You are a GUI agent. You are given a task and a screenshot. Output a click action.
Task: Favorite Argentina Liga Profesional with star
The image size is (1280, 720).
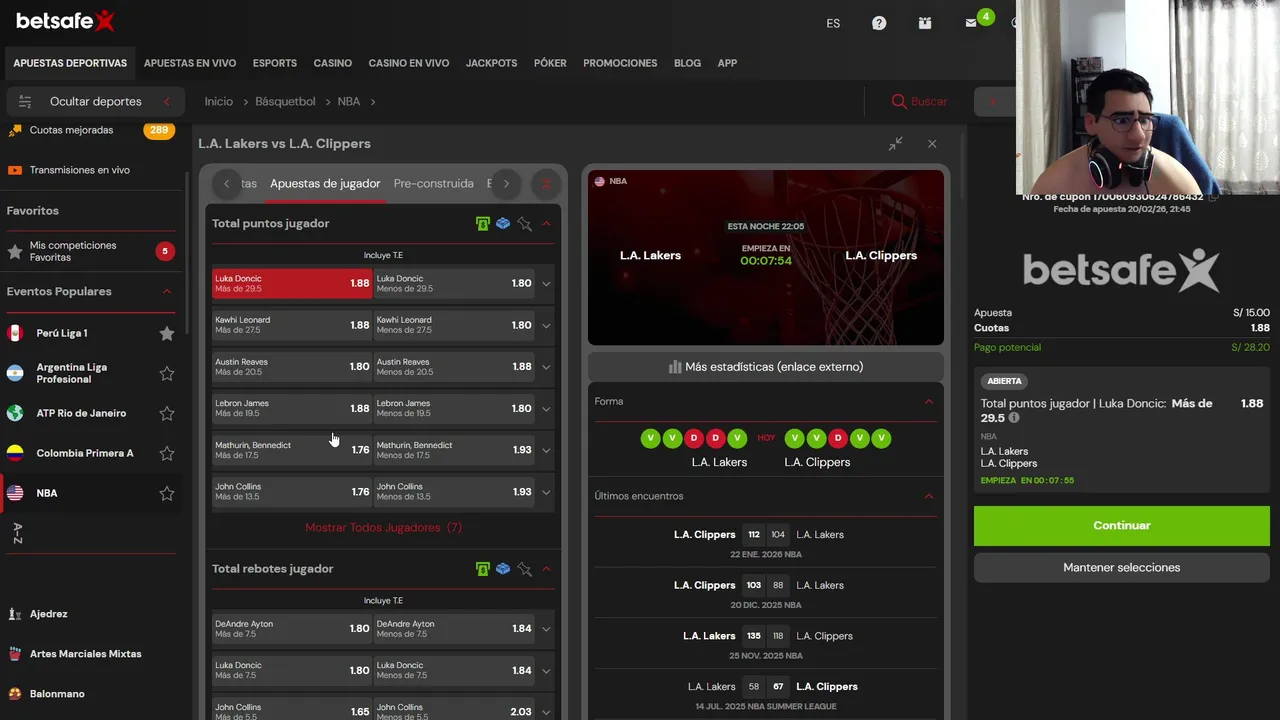167,373
